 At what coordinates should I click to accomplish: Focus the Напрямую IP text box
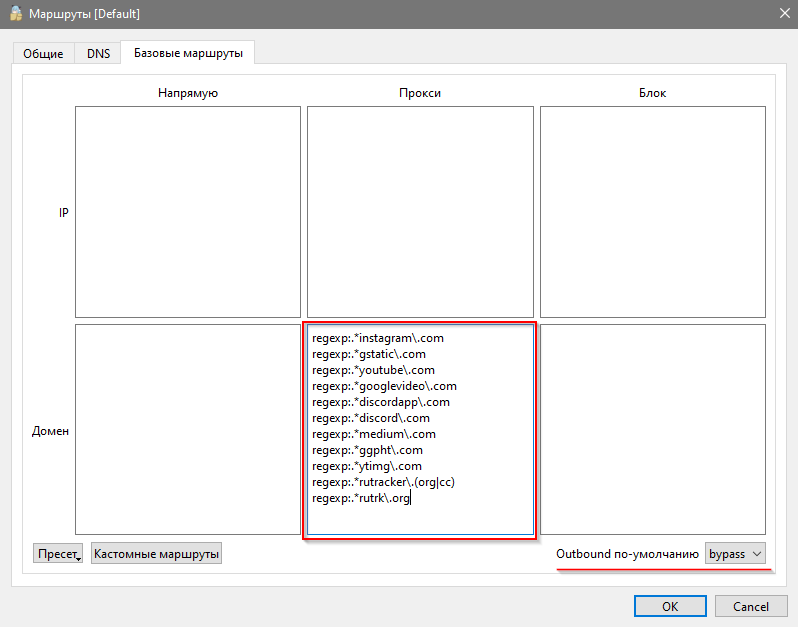187,212
